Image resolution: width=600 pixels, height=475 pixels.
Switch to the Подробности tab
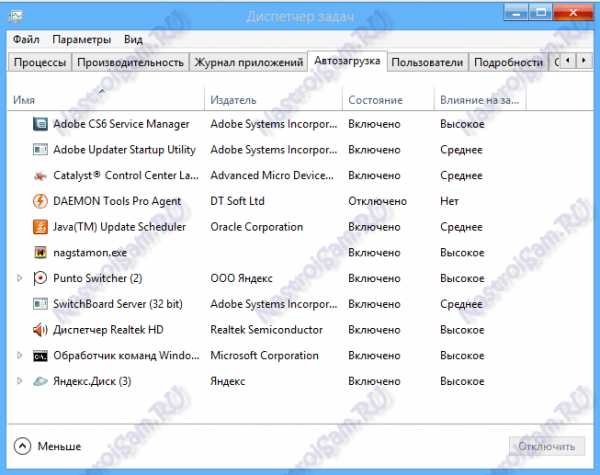point(508,62)
